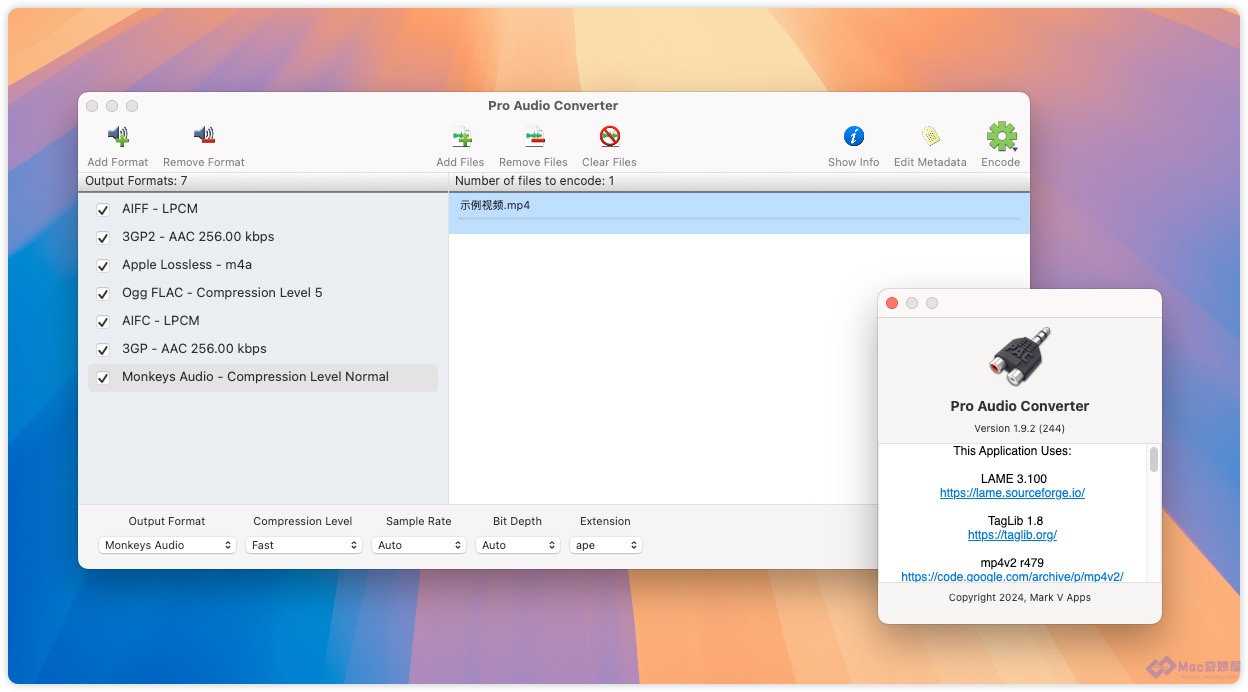Uncheck the AIFC - LPCM format
The width and height of the screenshot is (1248, 692).
(102, 322)
